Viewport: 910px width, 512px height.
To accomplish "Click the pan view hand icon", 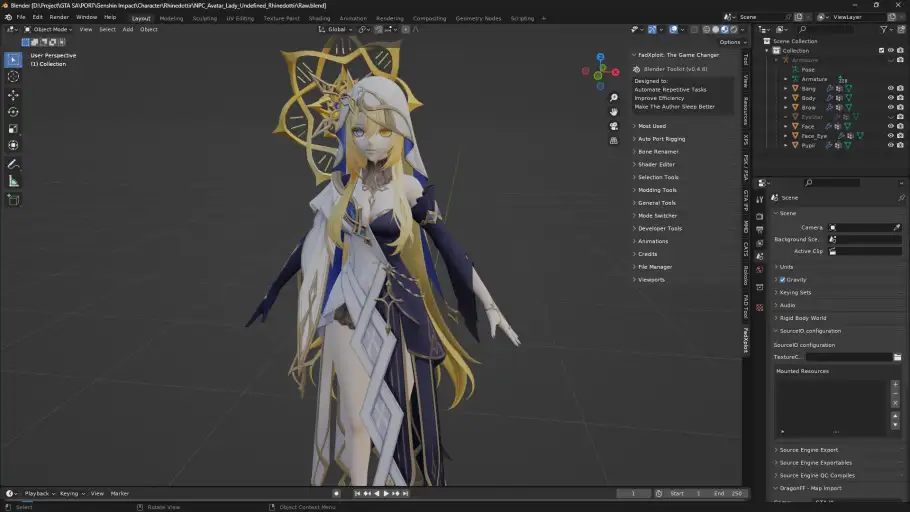I will 613,111.
